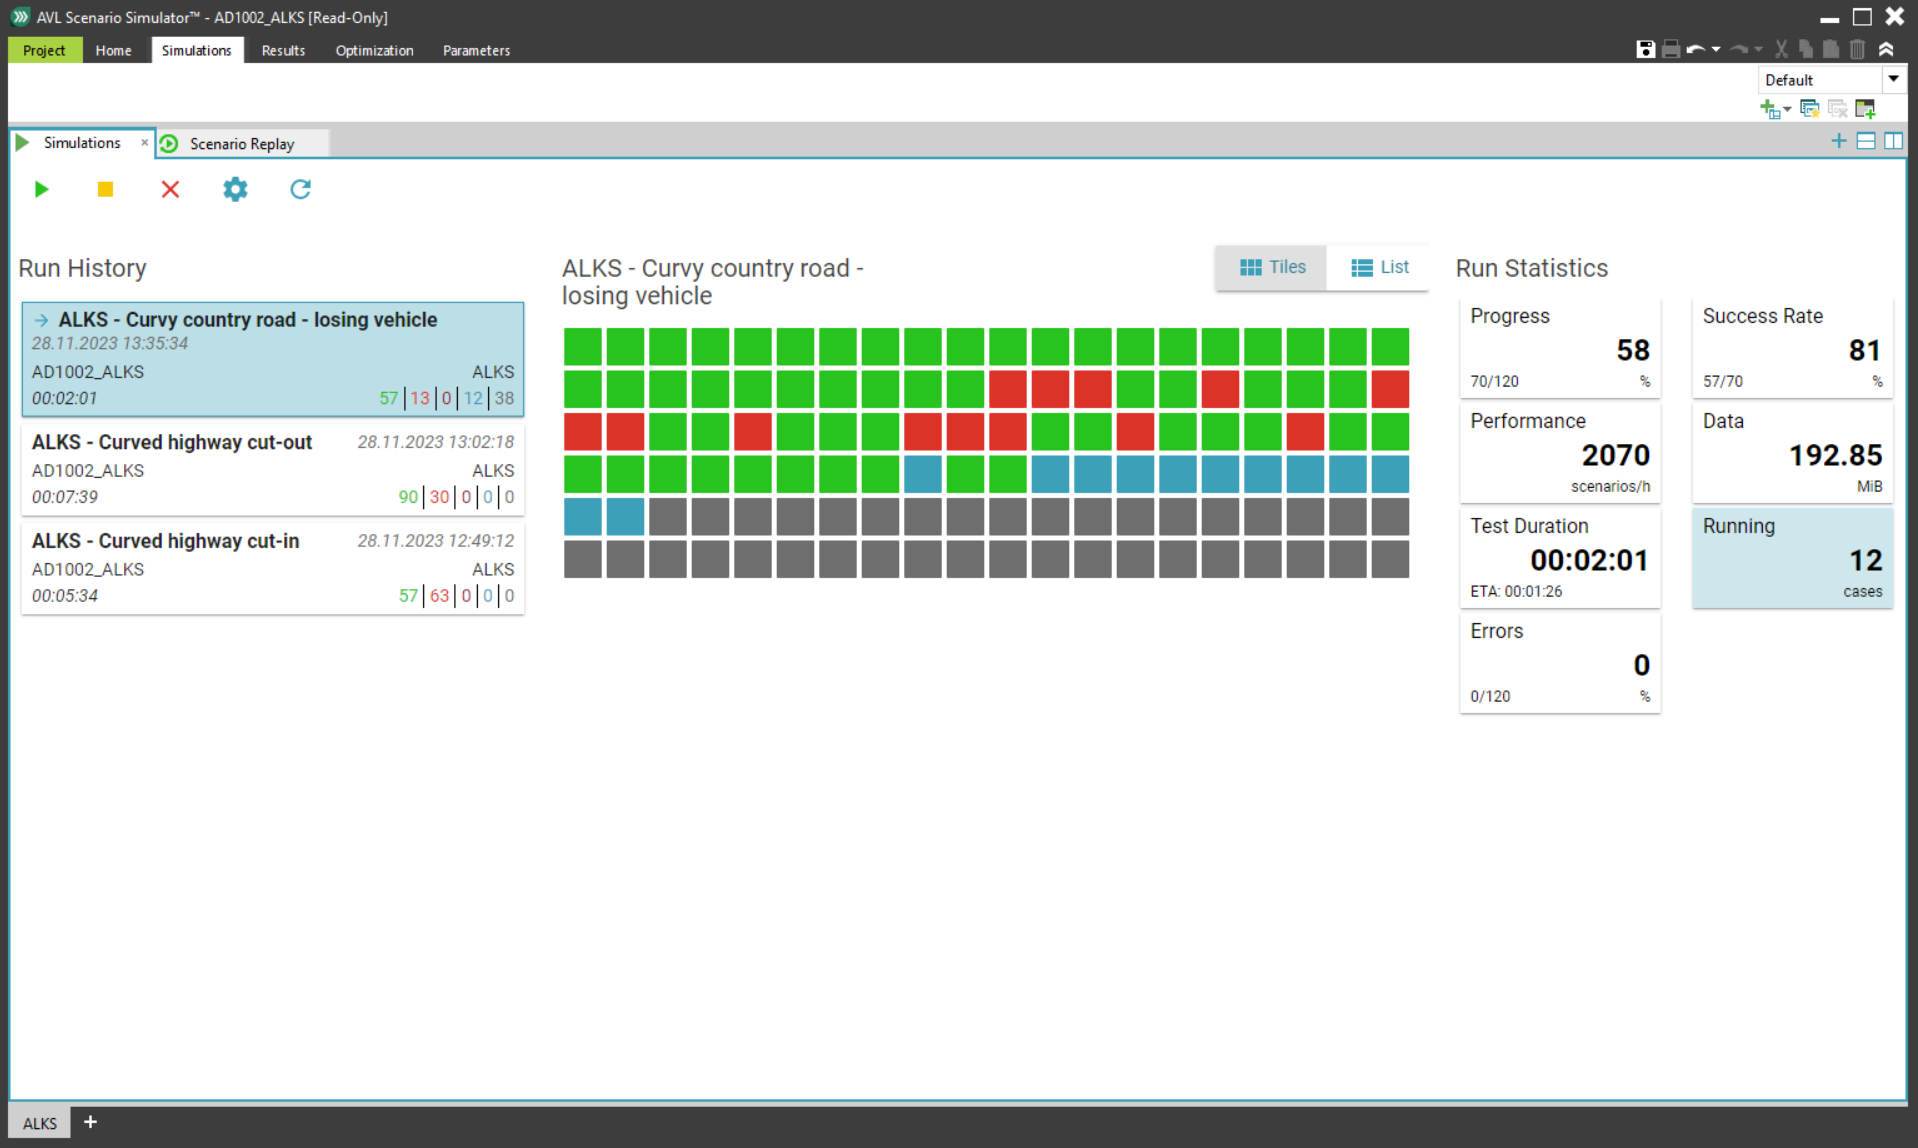Split the view vertically into side-by-side panes

click(1893, 141)
